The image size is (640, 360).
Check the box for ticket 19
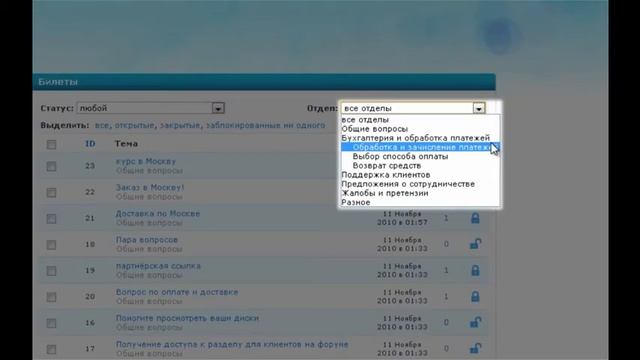click(51, 271)
